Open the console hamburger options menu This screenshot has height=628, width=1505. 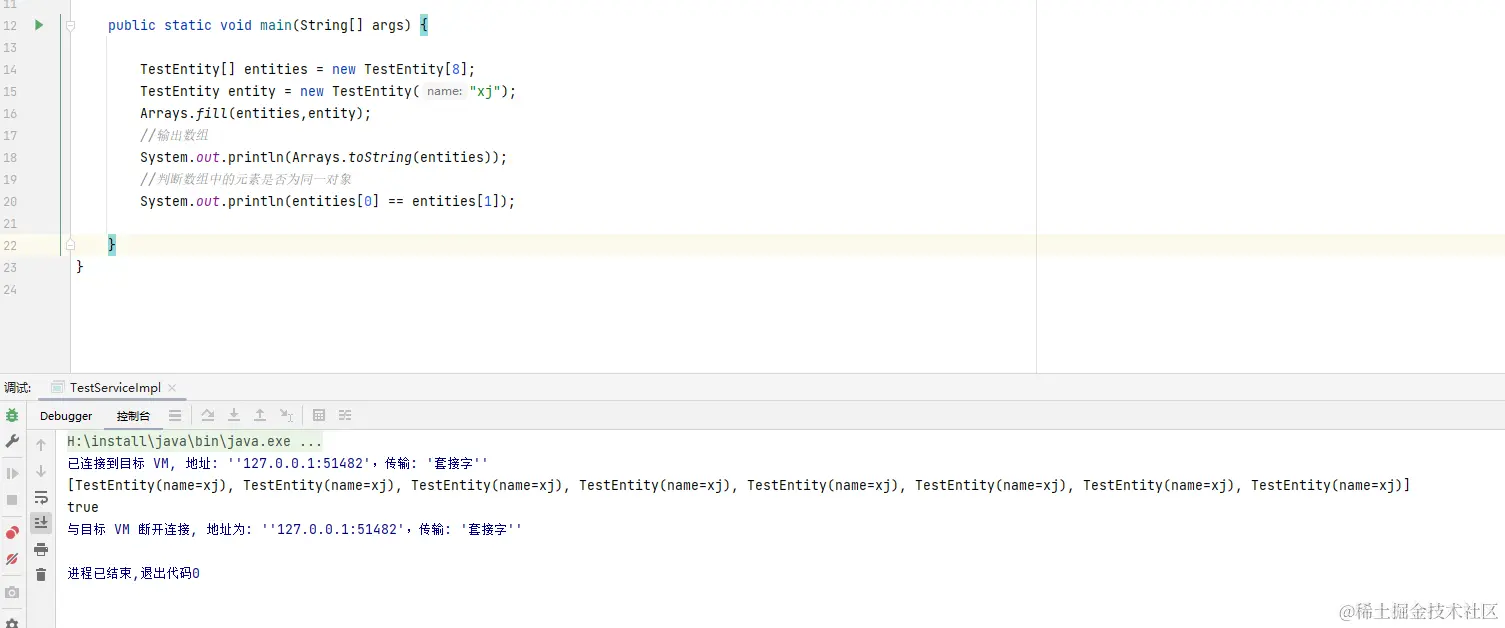click(176, 415)
